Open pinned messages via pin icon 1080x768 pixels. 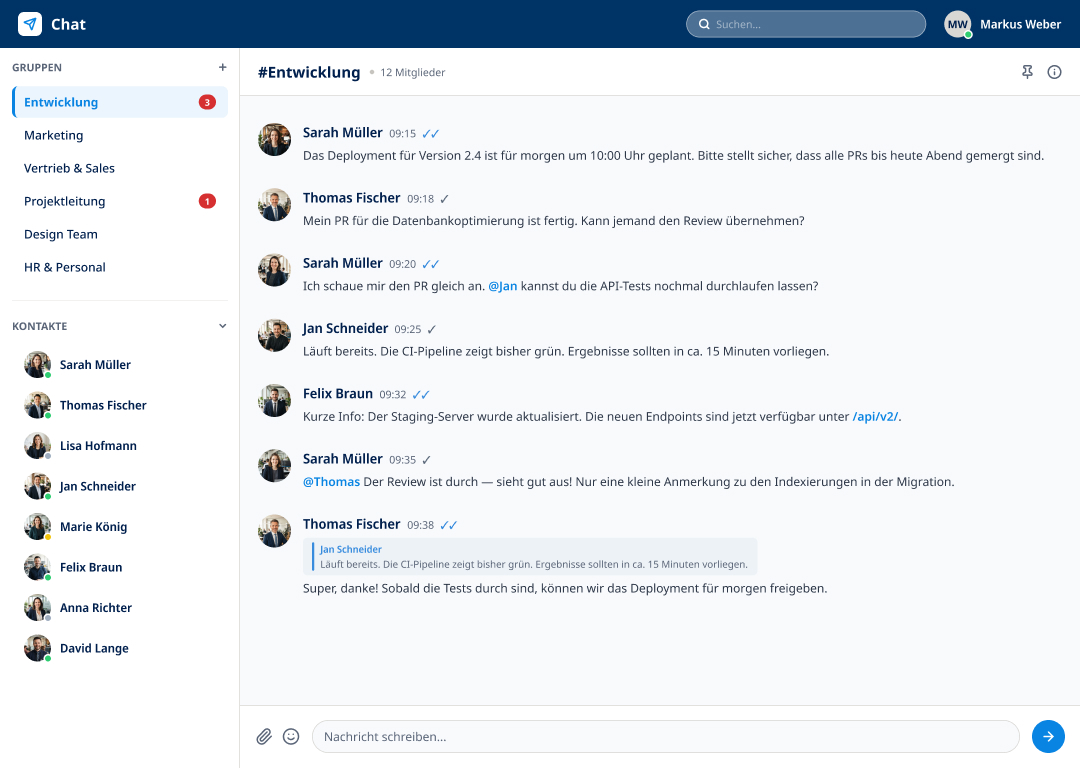(x=1027, y=72)
